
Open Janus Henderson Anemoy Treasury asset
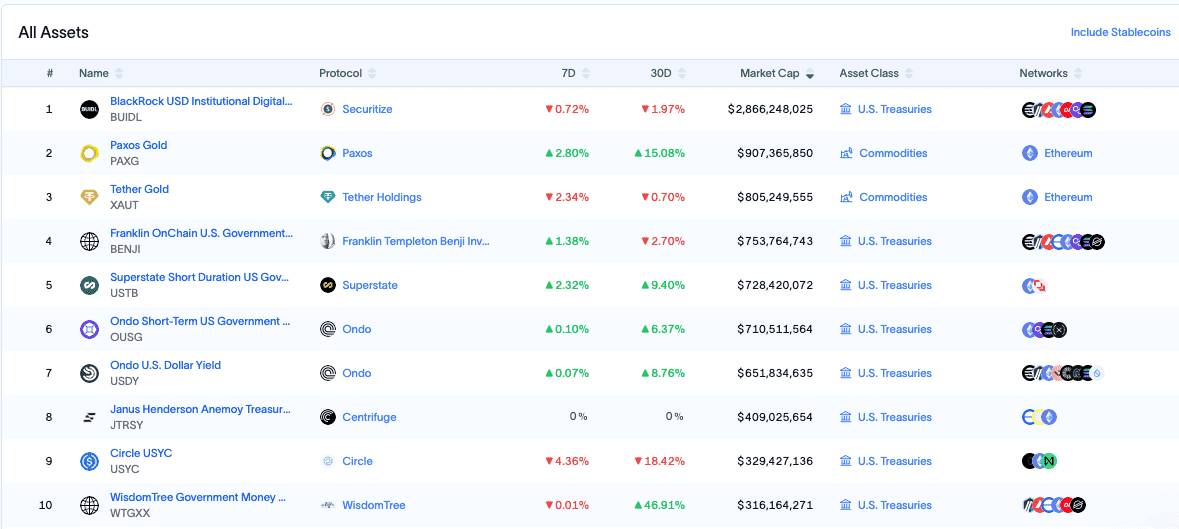pos(200,409)
